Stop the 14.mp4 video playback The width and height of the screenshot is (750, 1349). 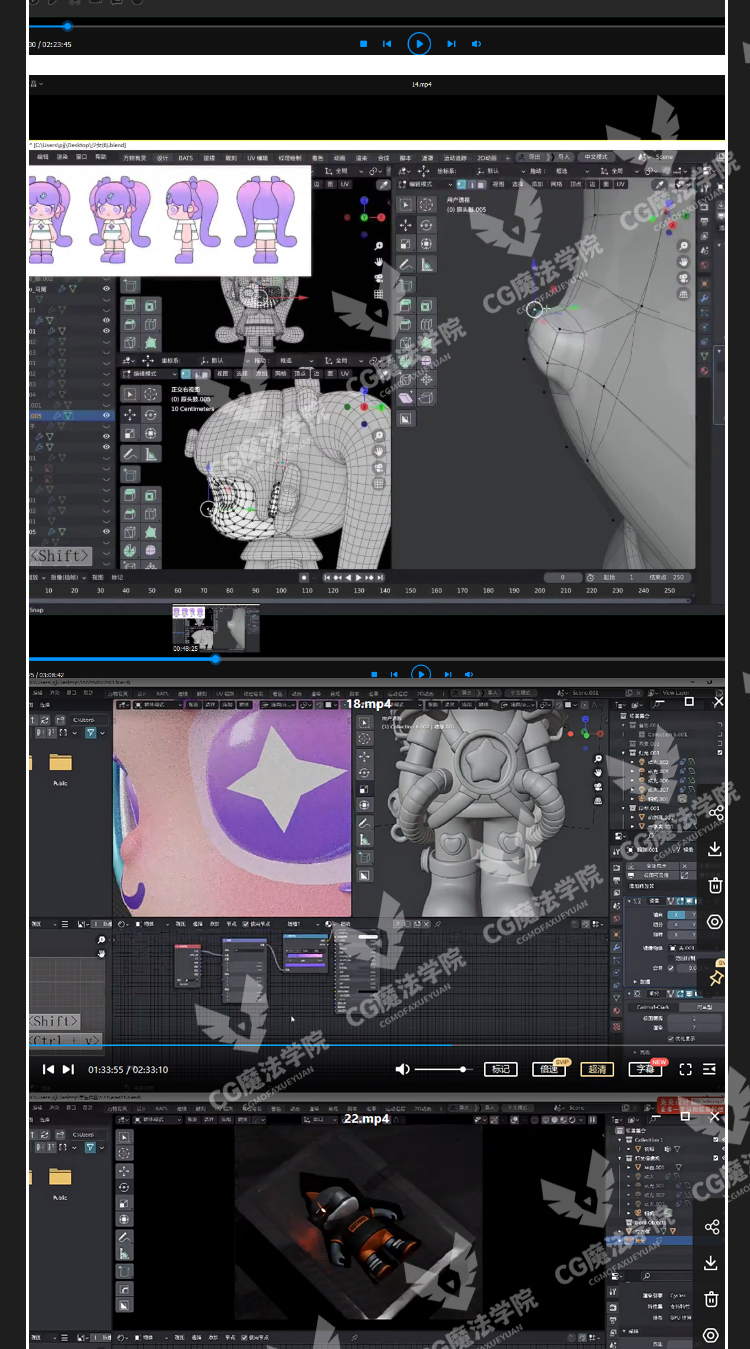(373, 674)
